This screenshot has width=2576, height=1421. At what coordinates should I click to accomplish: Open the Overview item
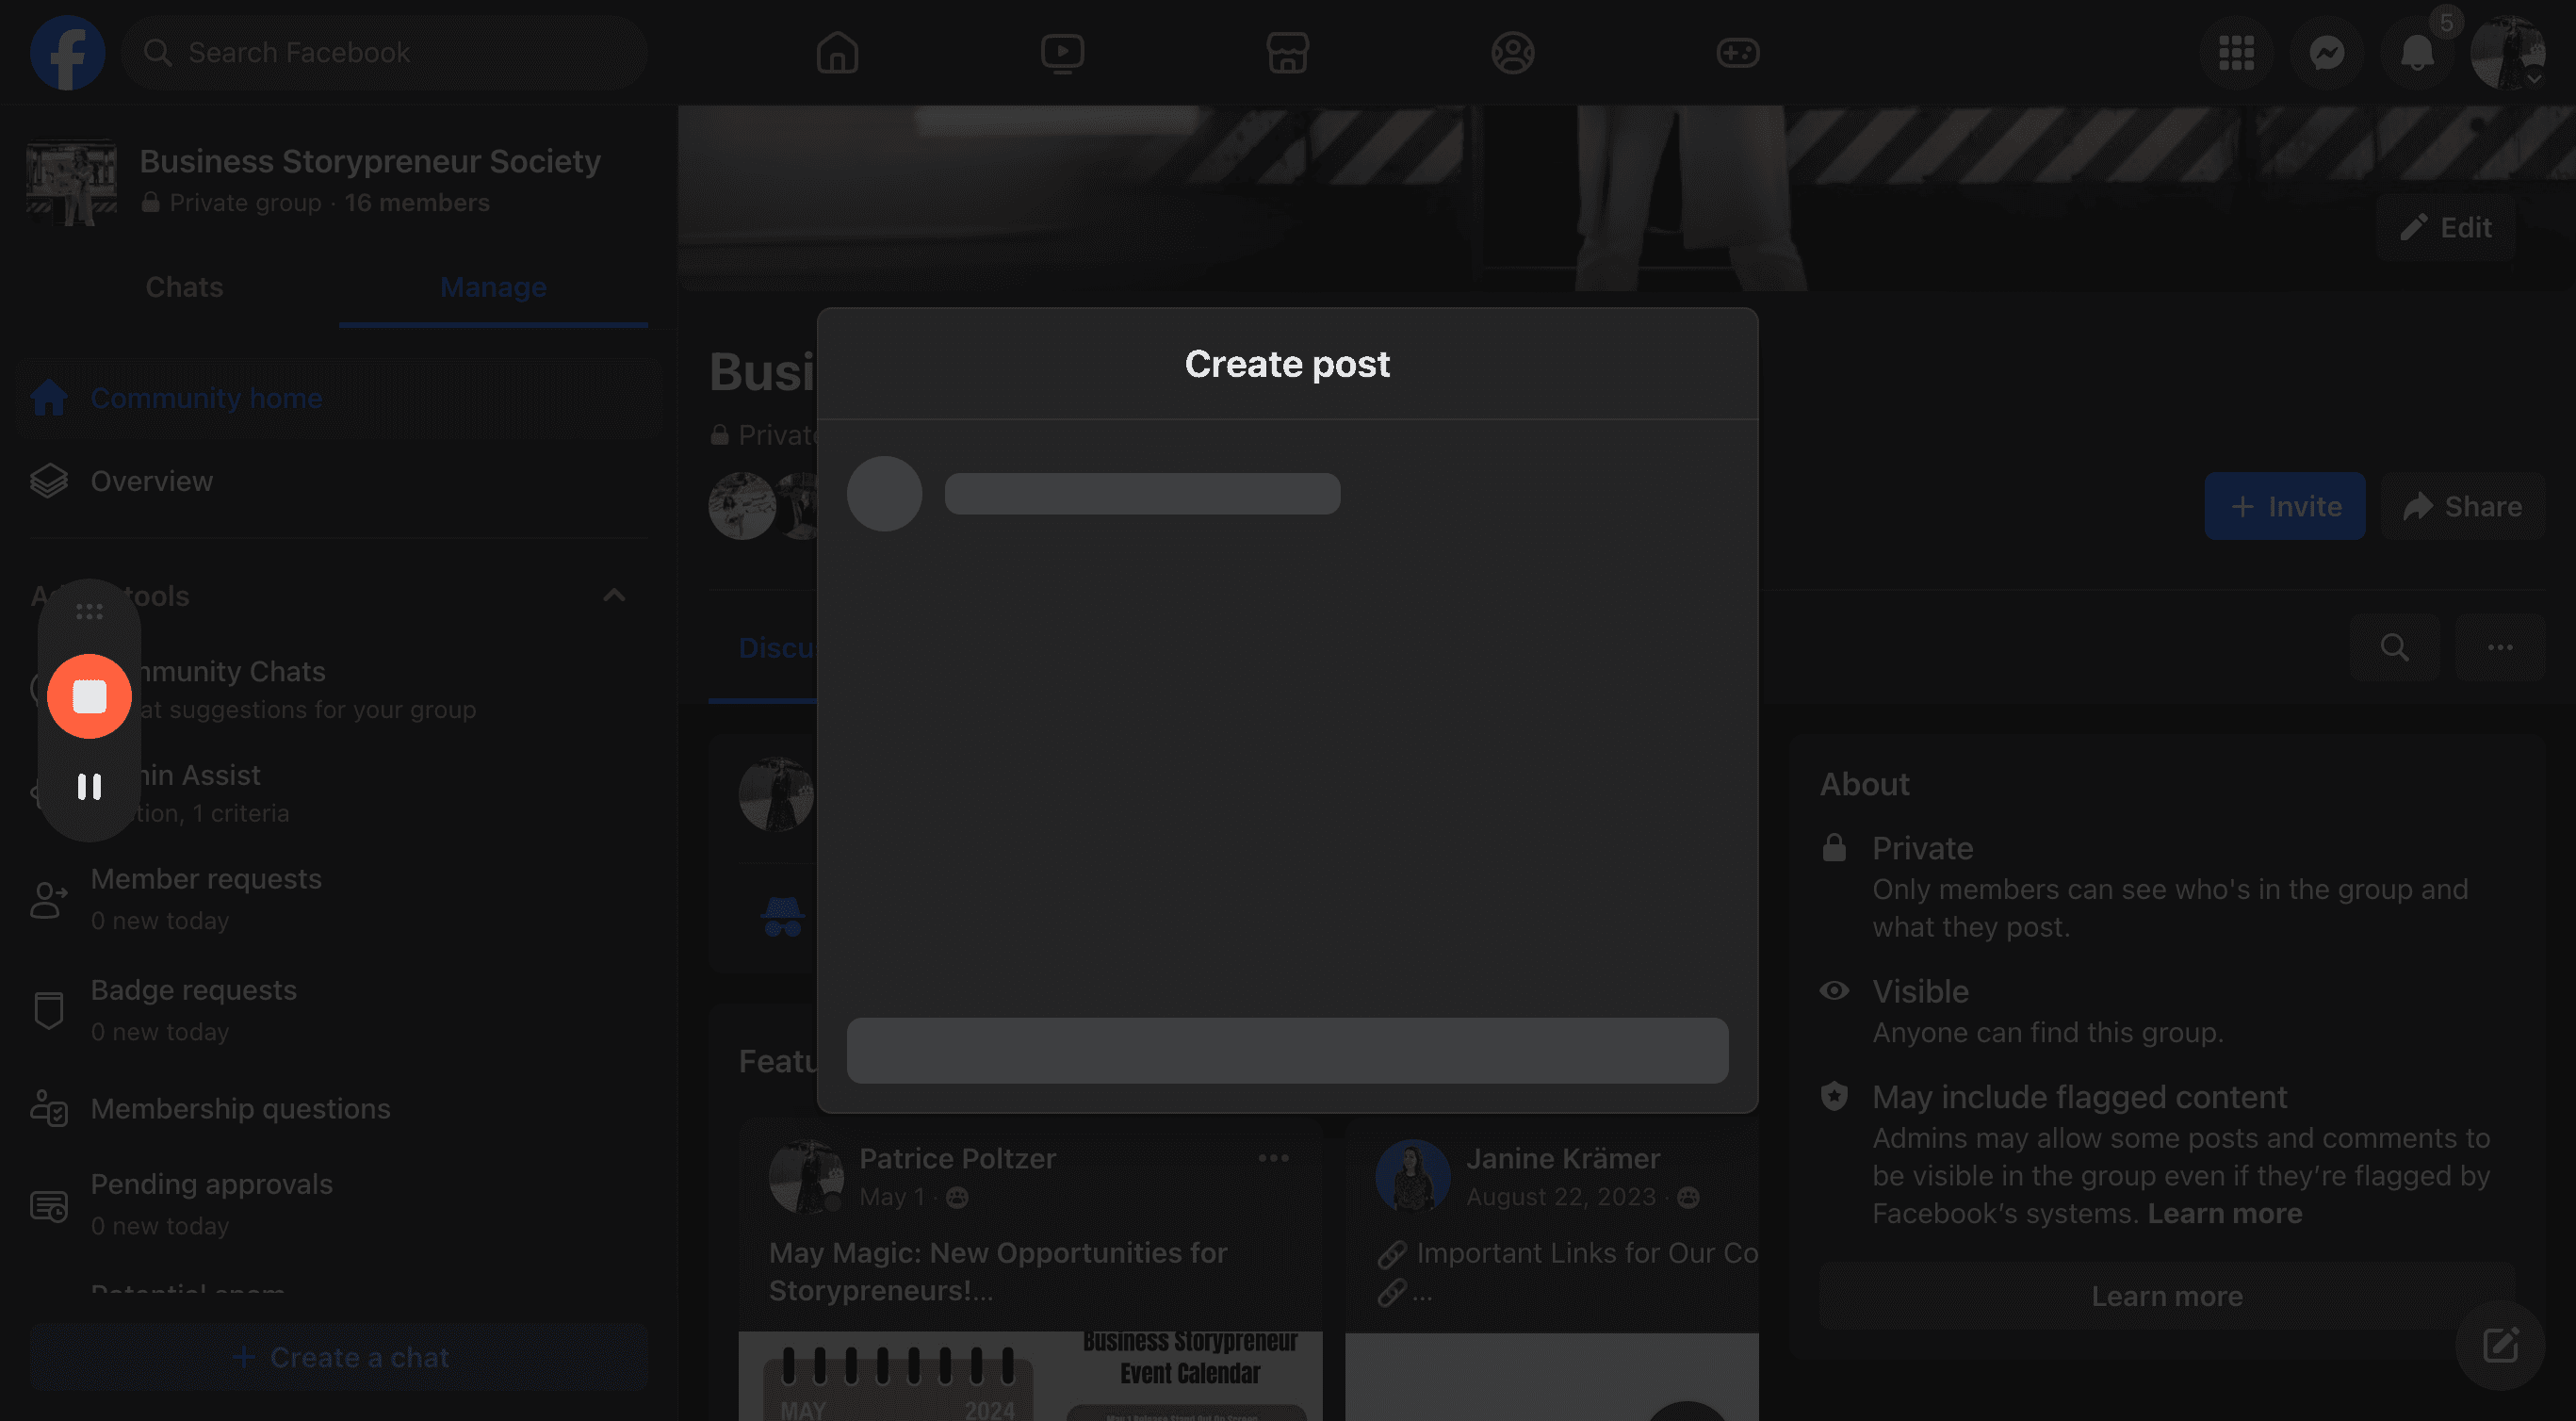click(339, 481)
